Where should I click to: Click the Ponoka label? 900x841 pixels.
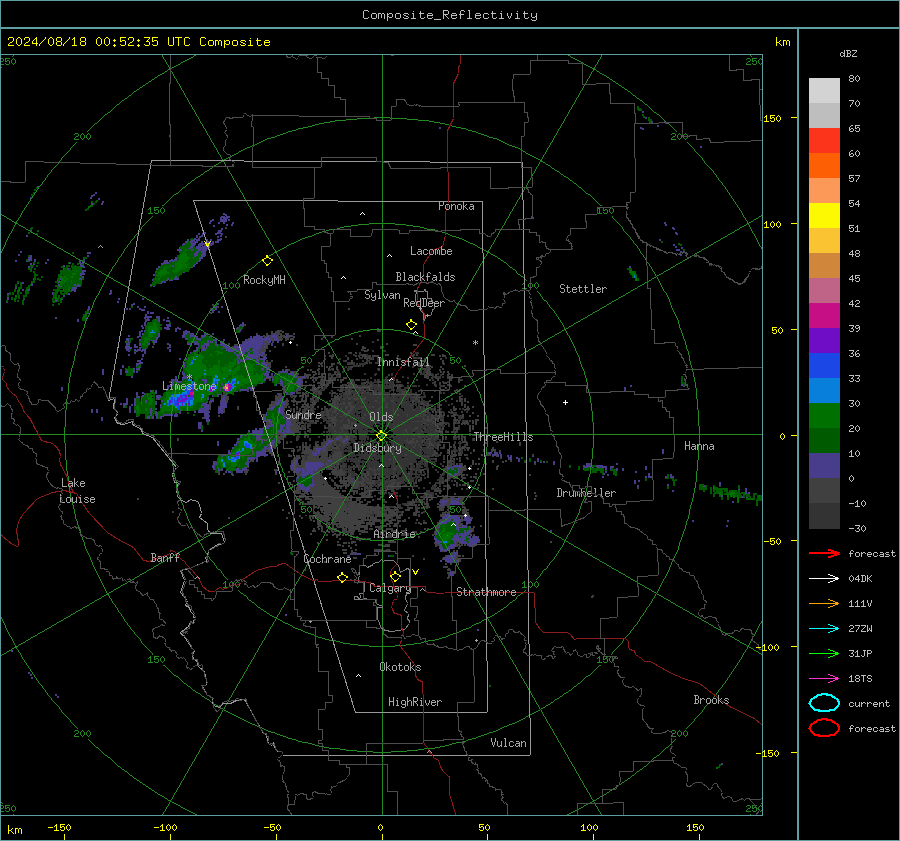point(456,206)
